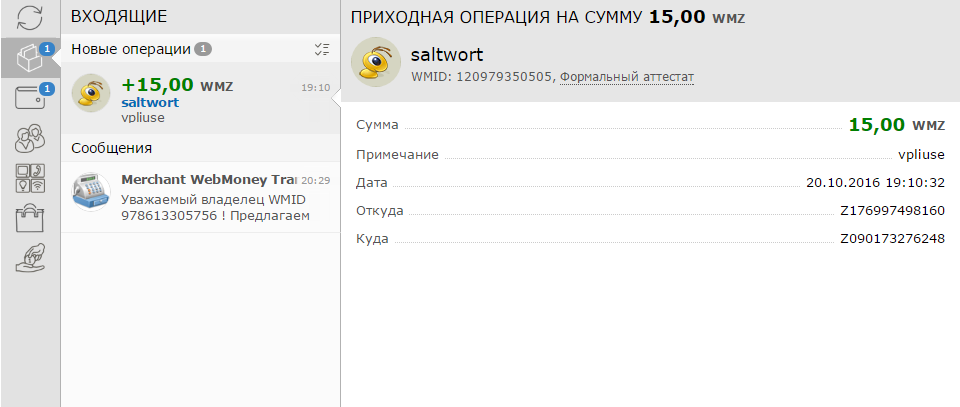960x407 pixels.
Task: Click the 19:10 operation timestamp
Action: [x=315, y=88]
